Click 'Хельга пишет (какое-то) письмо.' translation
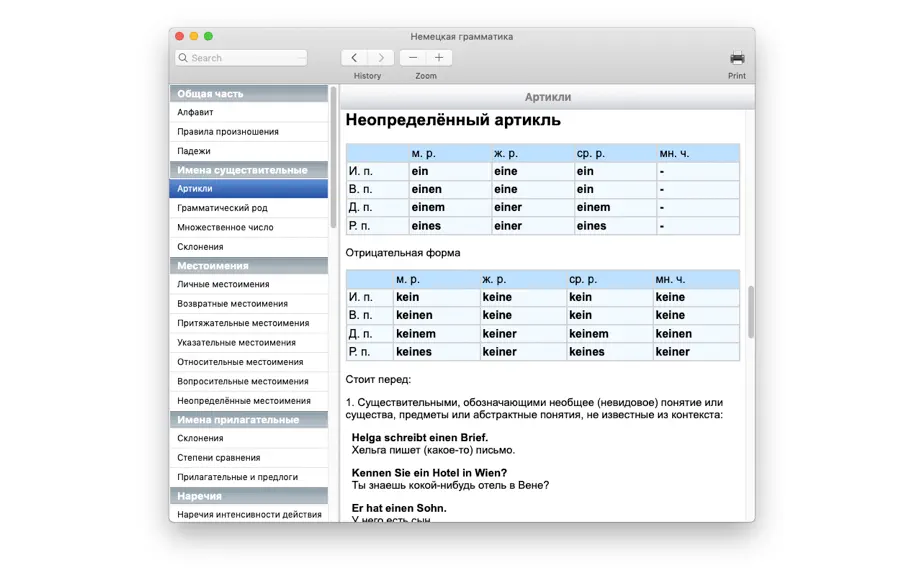The height and width of the screenshot is (576, 922). tap(433, 450)
